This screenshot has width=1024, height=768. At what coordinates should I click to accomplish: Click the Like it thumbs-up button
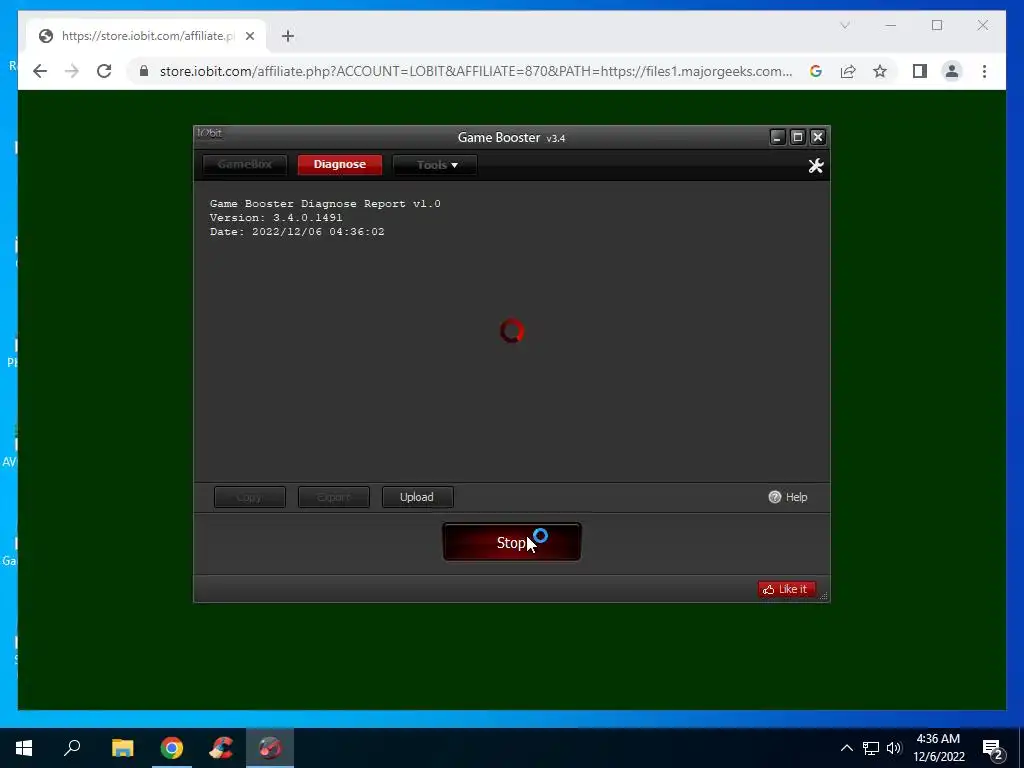787,589
